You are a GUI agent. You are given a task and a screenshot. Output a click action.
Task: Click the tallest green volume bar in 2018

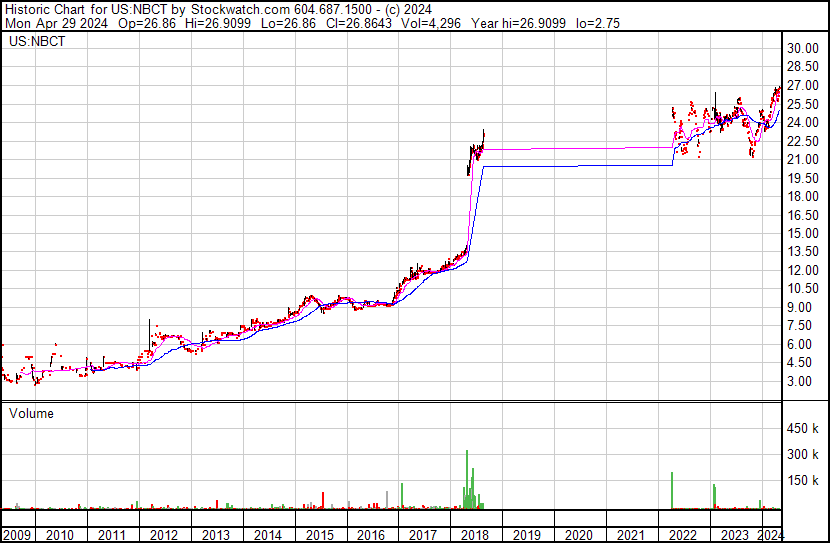[x=467, y=479]
